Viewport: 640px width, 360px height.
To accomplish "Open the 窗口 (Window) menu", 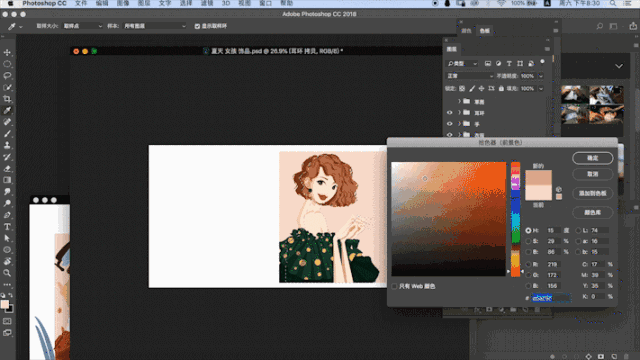I will click(x=266, y=3).
